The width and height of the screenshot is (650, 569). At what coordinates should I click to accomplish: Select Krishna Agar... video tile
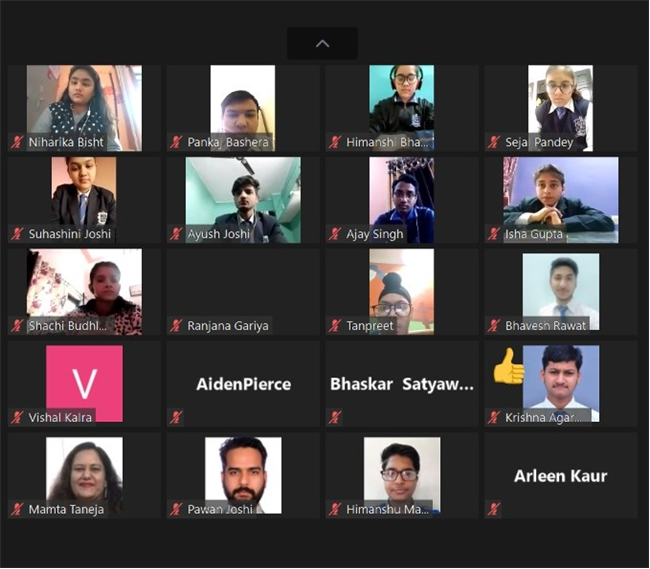coord(560,383)
